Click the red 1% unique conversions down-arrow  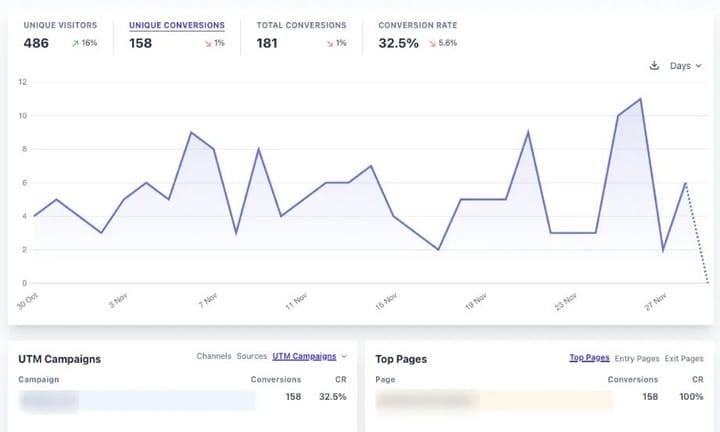click(208, 43)
